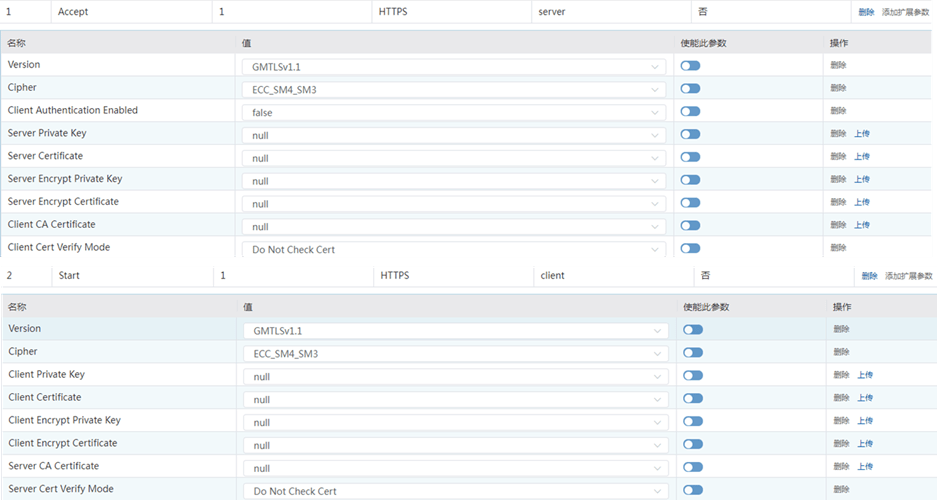The height and width of the screenshot is (500, 937).
Task: Toggle the Client Encrypt Certificate switch
Action: (693, 444)
